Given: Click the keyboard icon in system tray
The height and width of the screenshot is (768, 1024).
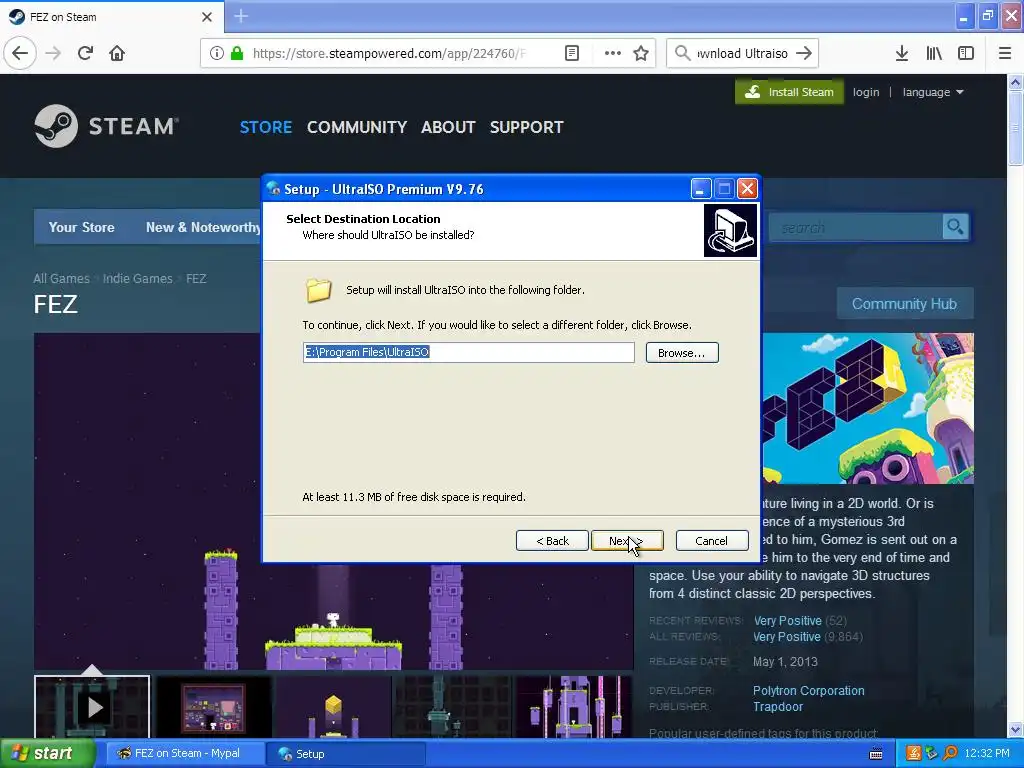Looking at the screenshot, I should (x=876, y=754).
